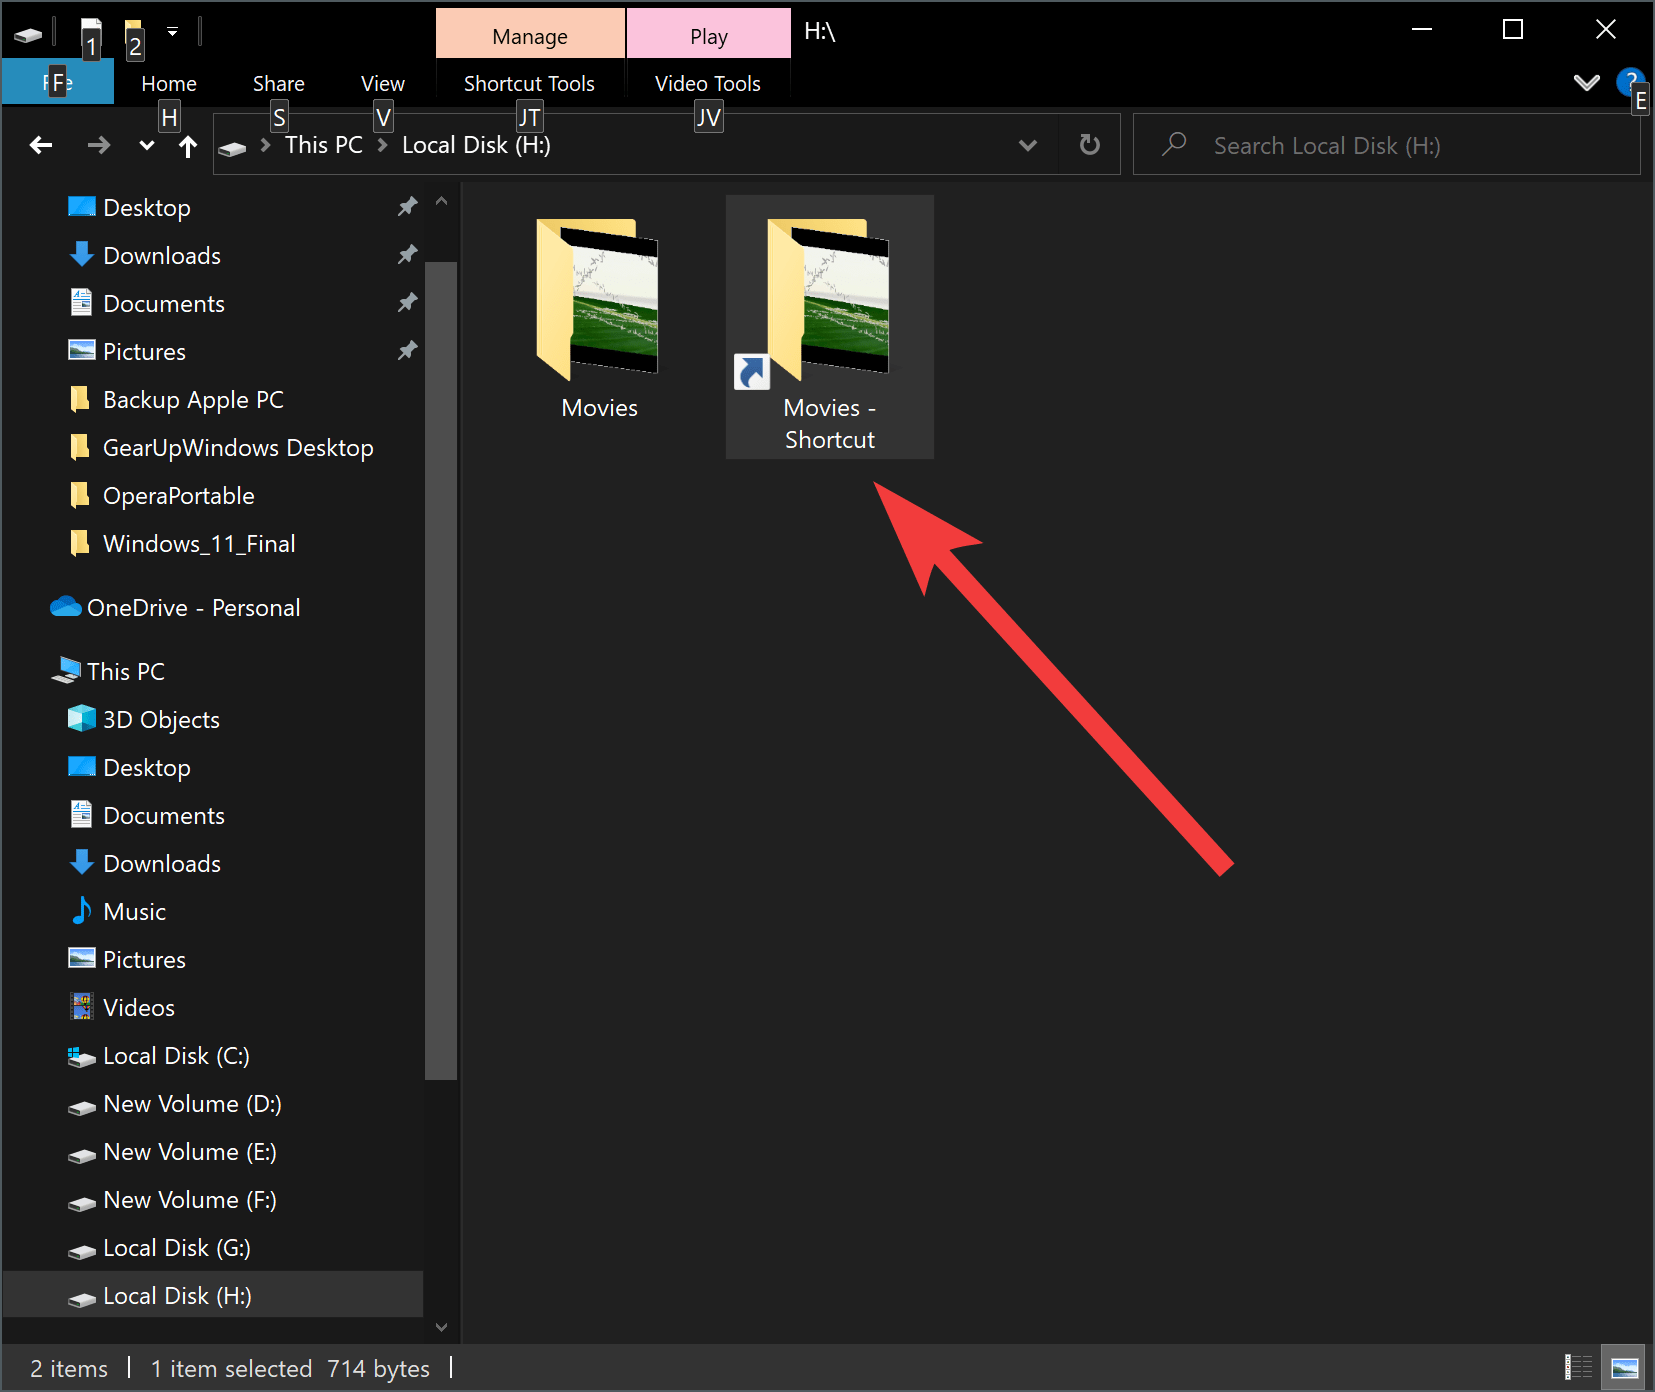Toggle the ribbon collapse chevron
Image resolution: width=1655 pixels, height=1392 pixels.
coord(1587,83)
